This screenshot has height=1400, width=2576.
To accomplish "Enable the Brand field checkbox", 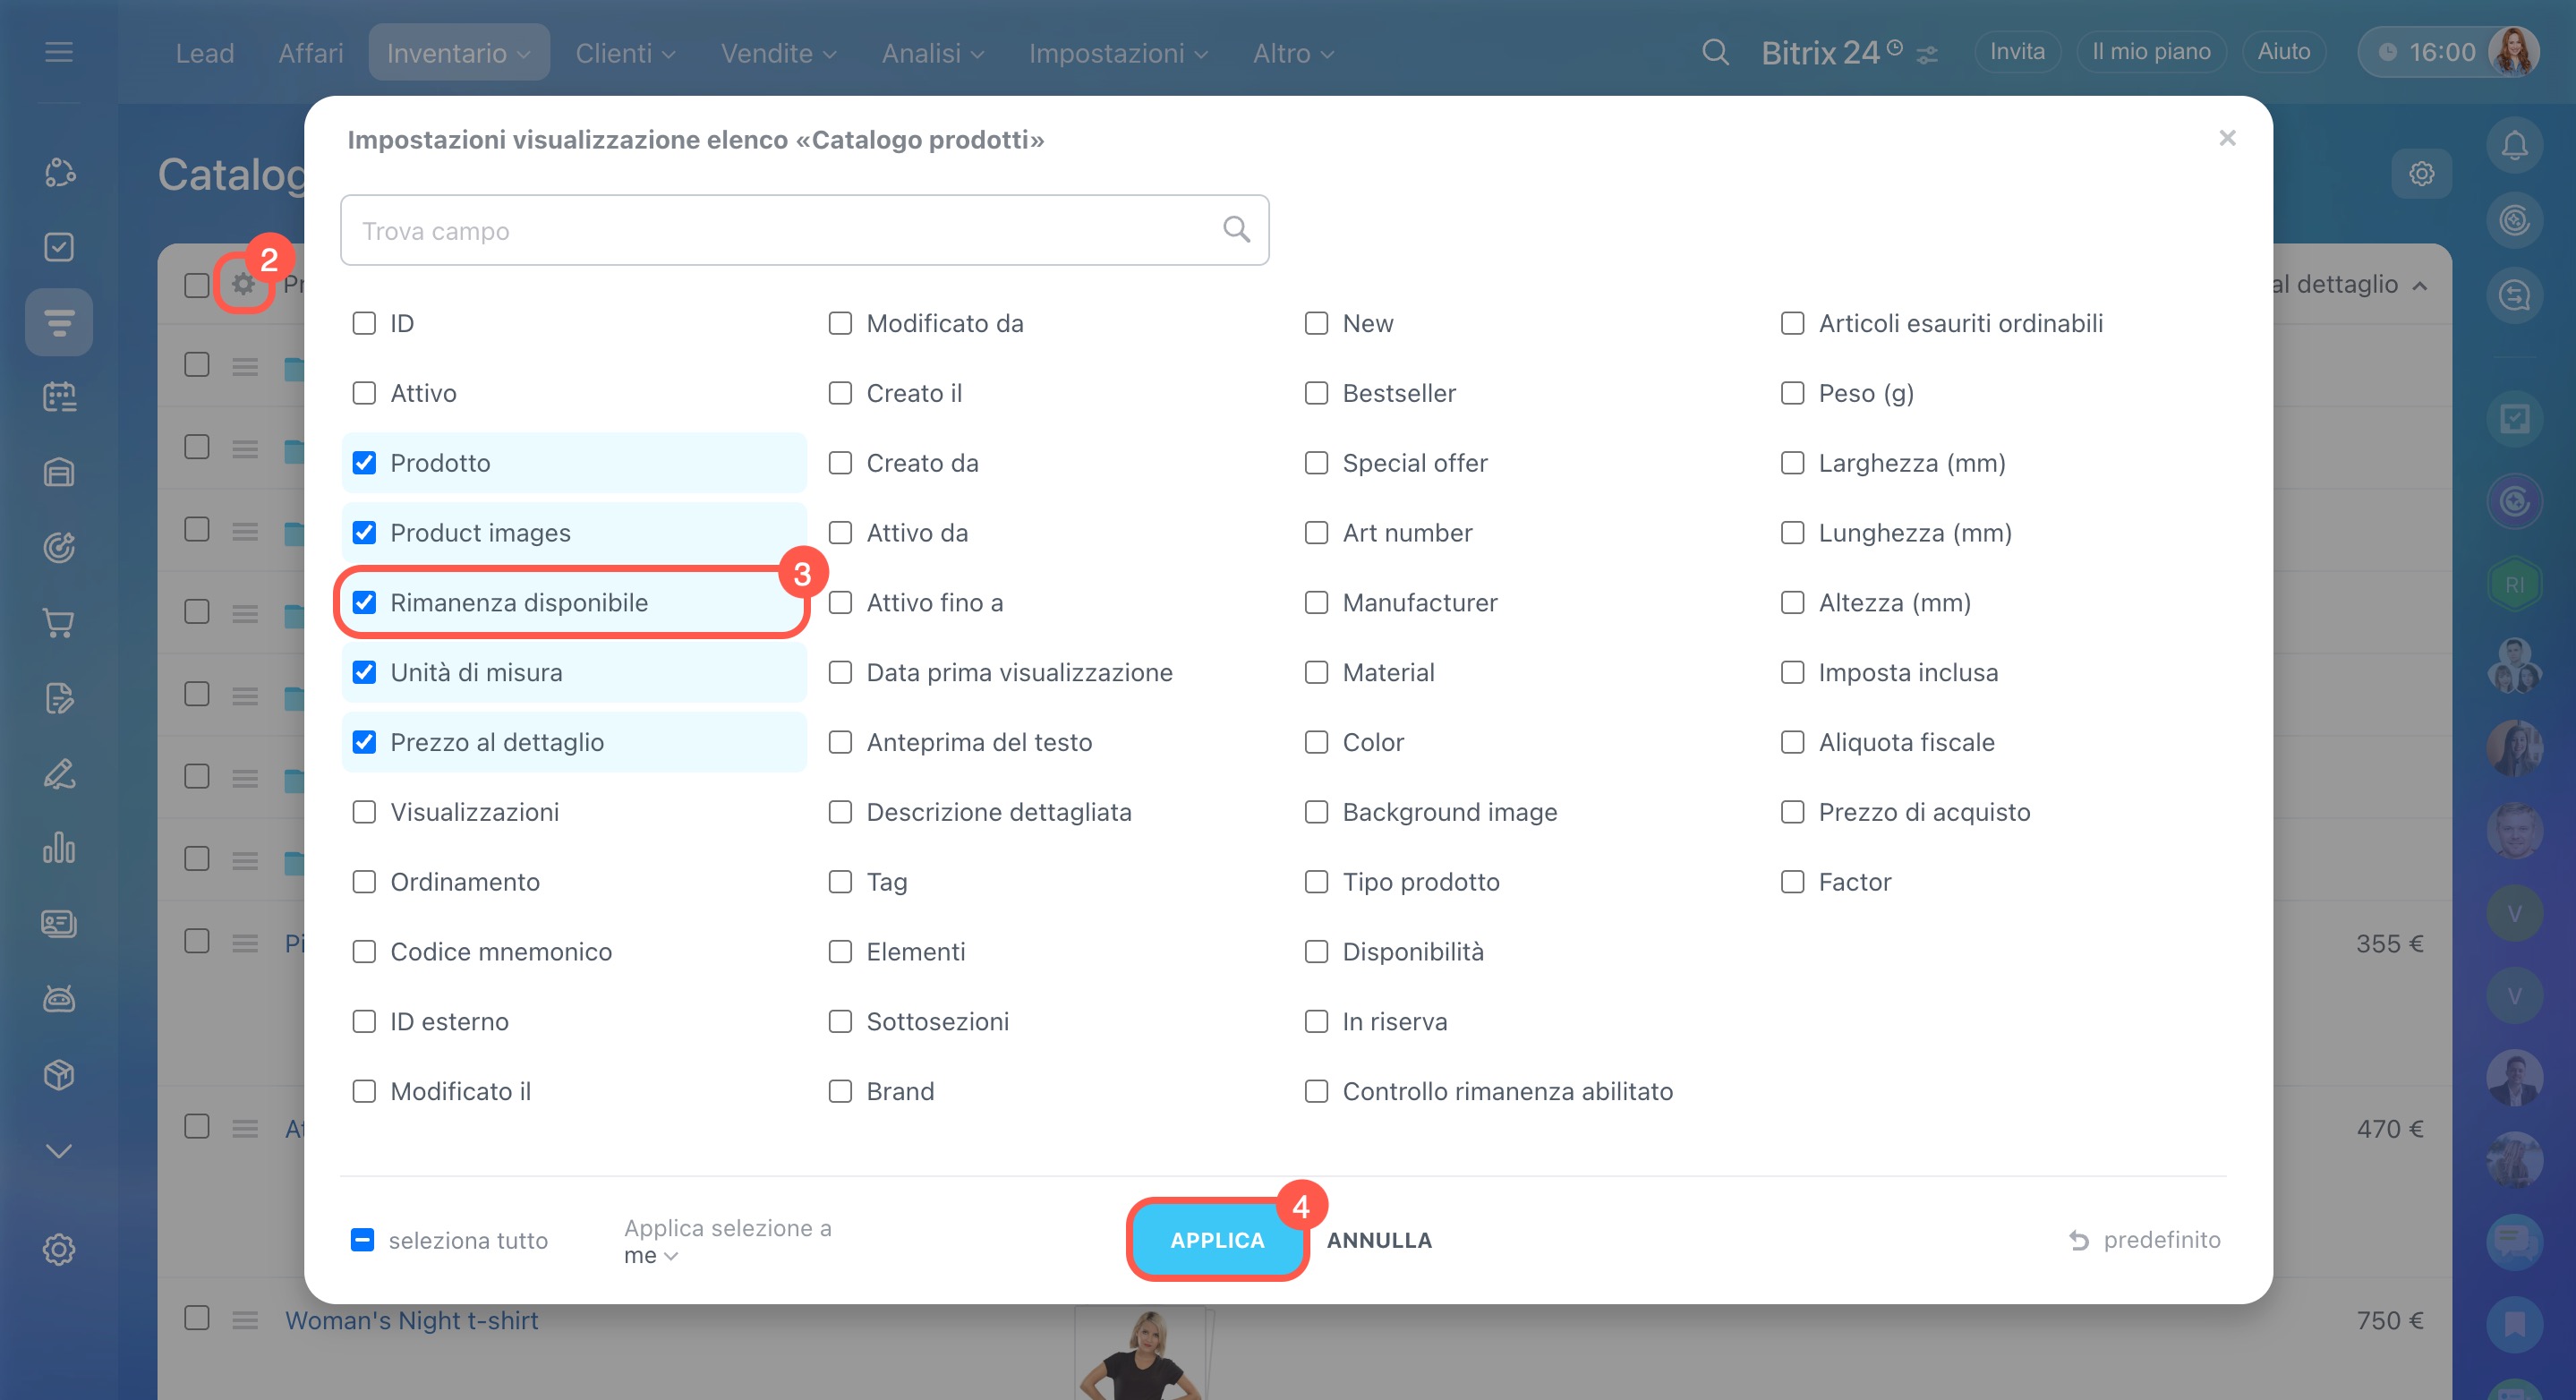I will (x=840, y=1091).
